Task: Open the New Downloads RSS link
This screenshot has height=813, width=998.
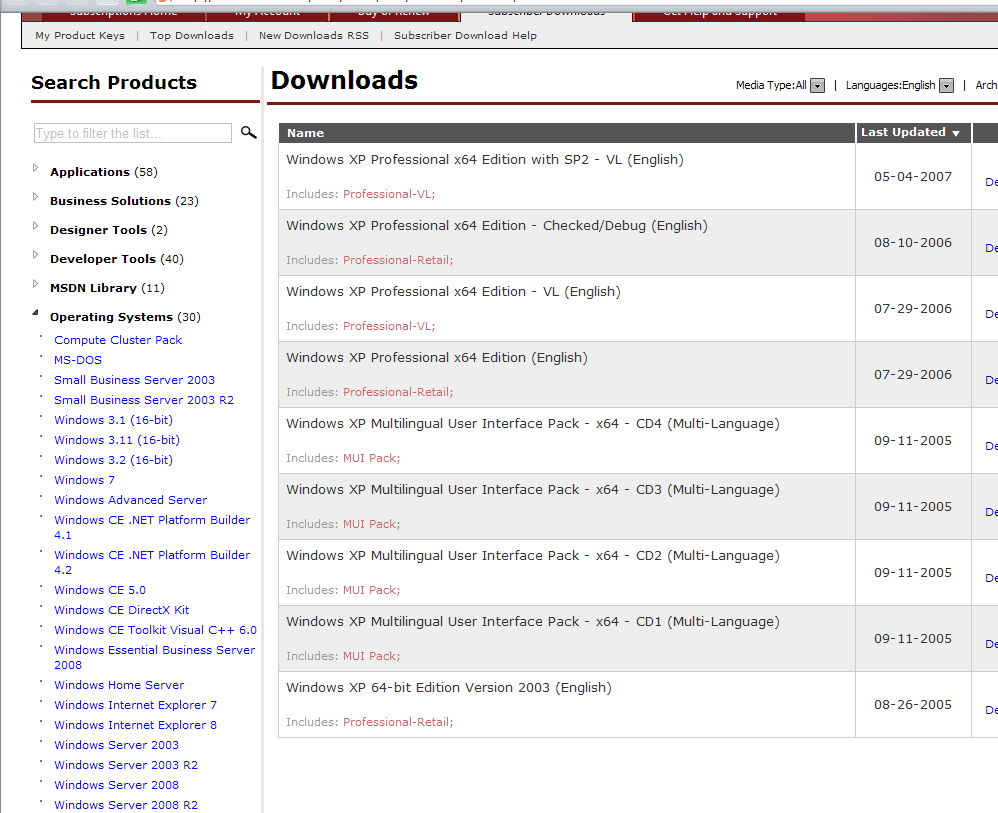Action: click(313, 35)
